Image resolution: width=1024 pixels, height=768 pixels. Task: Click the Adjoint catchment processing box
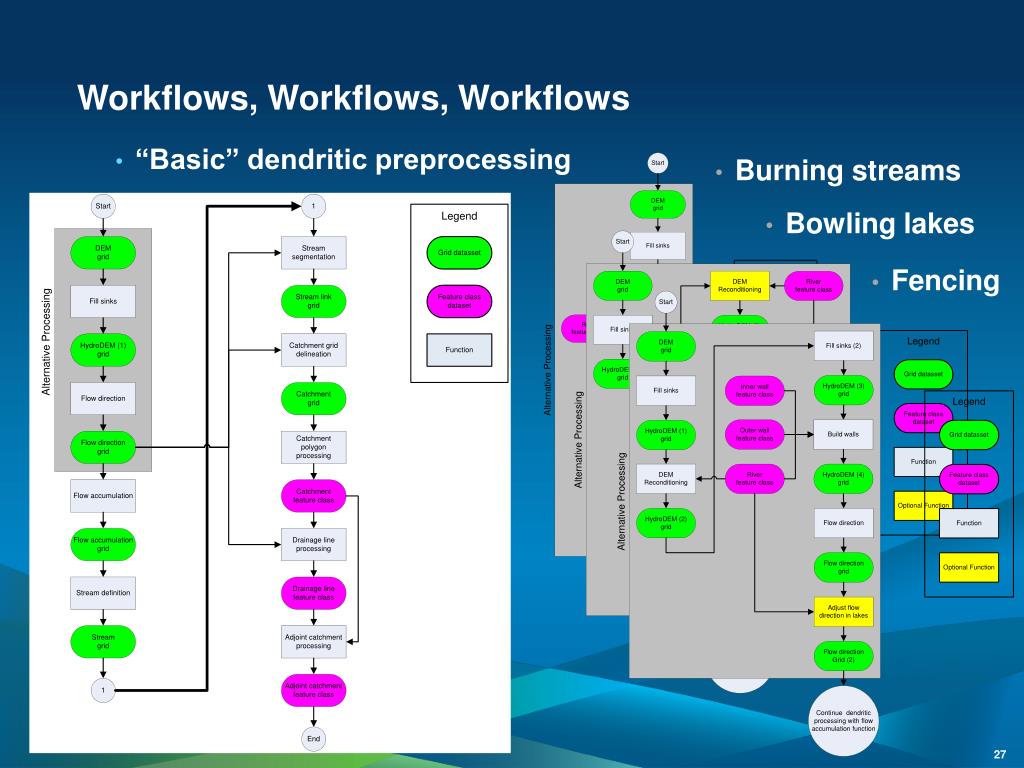313,641
